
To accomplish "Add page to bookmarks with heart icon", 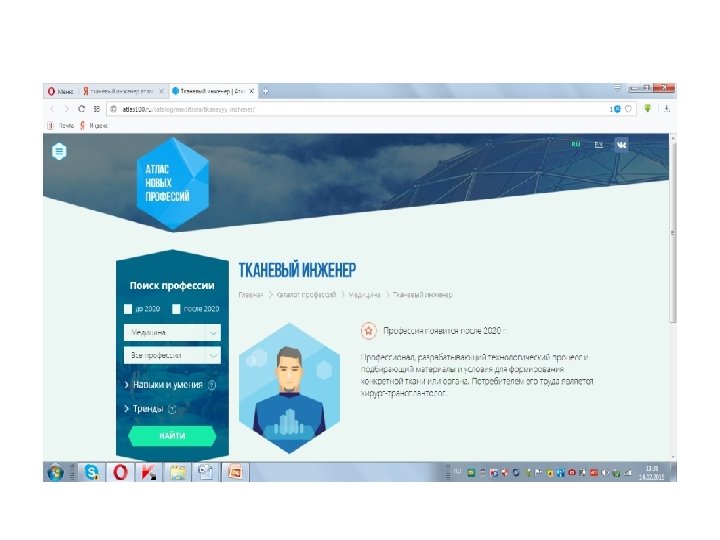I will (628, 109).
